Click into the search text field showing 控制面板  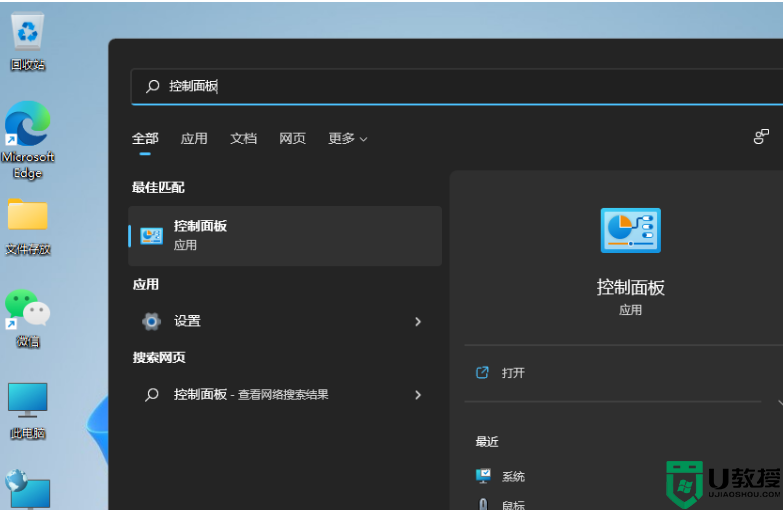click(450, 87)
